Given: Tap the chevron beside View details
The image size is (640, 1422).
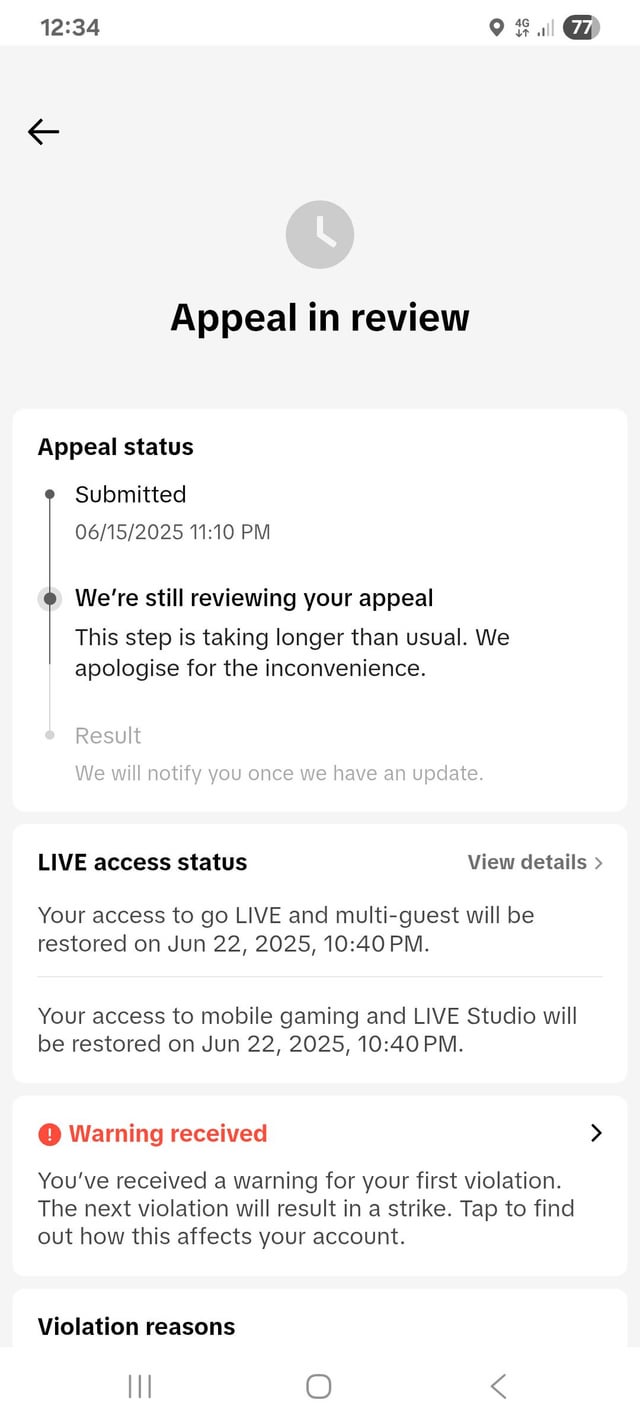Looking at the screenshot, I should coord(598,862).
